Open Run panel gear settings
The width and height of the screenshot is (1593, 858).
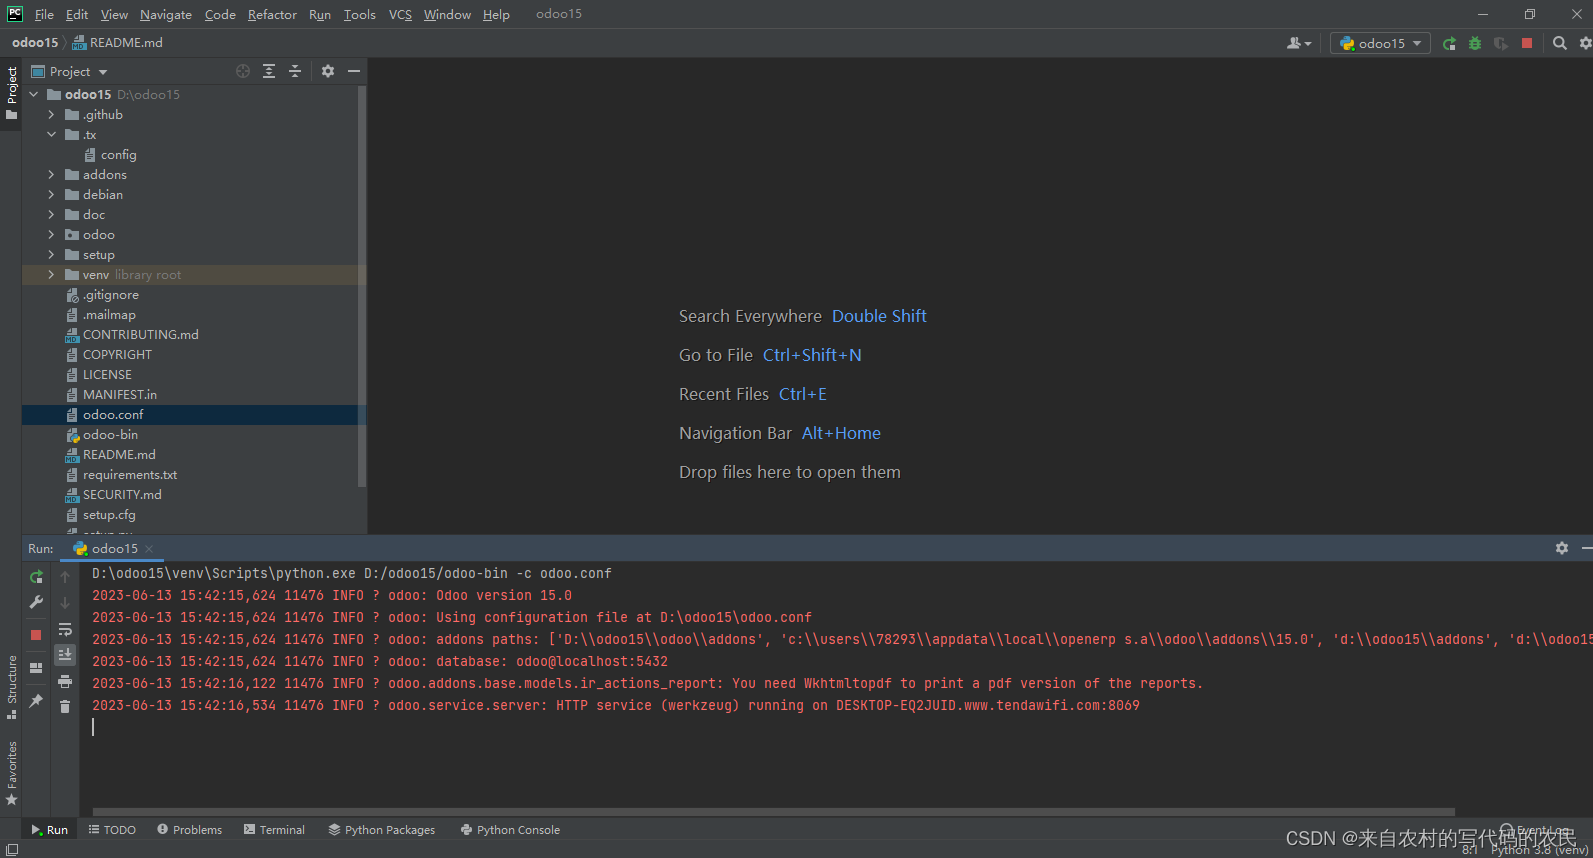tap(1562, 548)
